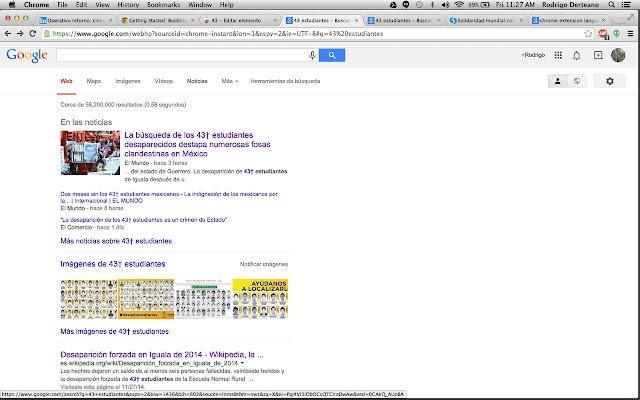
Task: Open the Wi-Fi status icon
Action: coord(459,5)
